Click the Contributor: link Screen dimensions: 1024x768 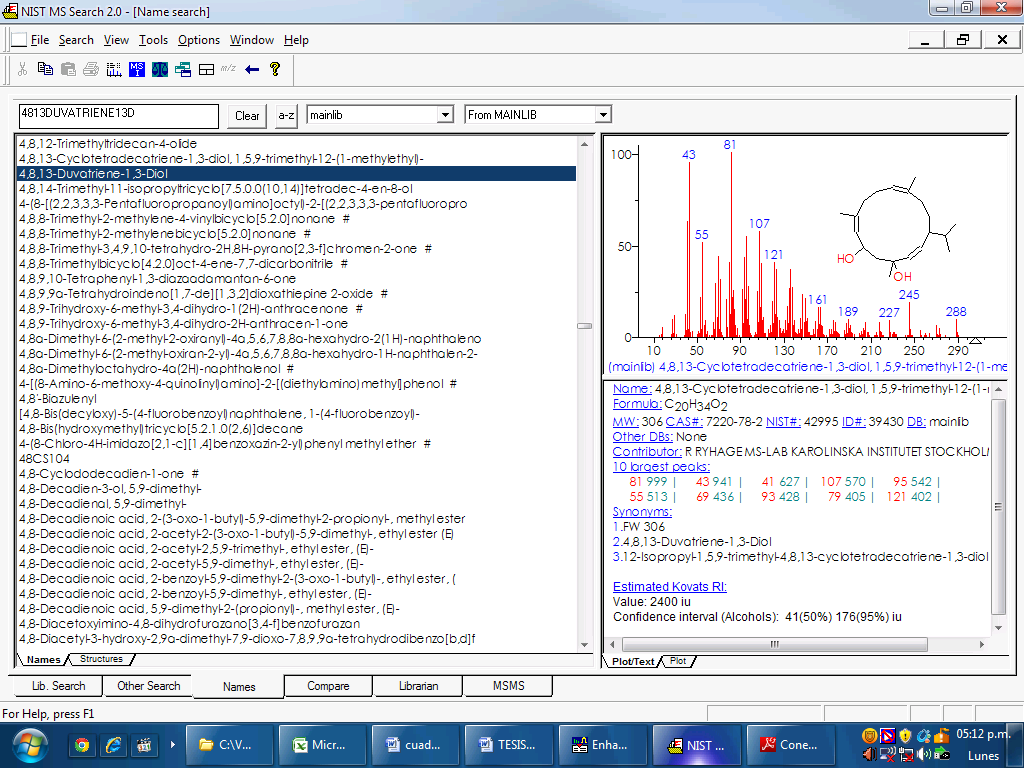point(647,452)
